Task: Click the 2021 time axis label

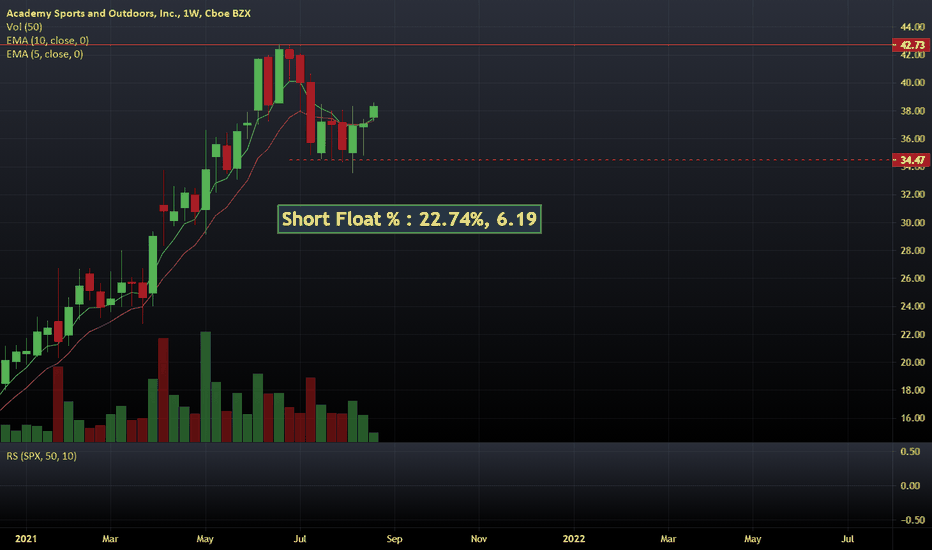Action: pos(26,539)
